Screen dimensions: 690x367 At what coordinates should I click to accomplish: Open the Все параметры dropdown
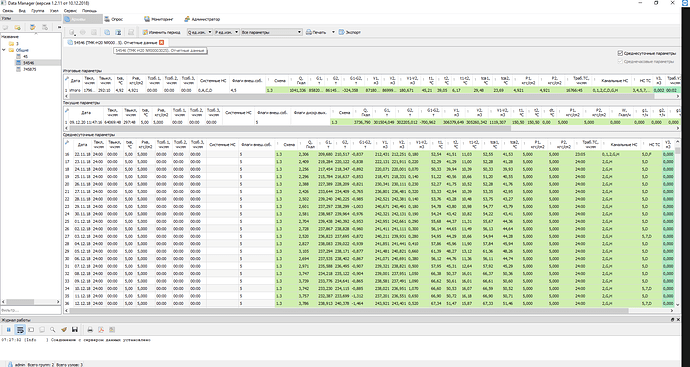coord(272,32)
